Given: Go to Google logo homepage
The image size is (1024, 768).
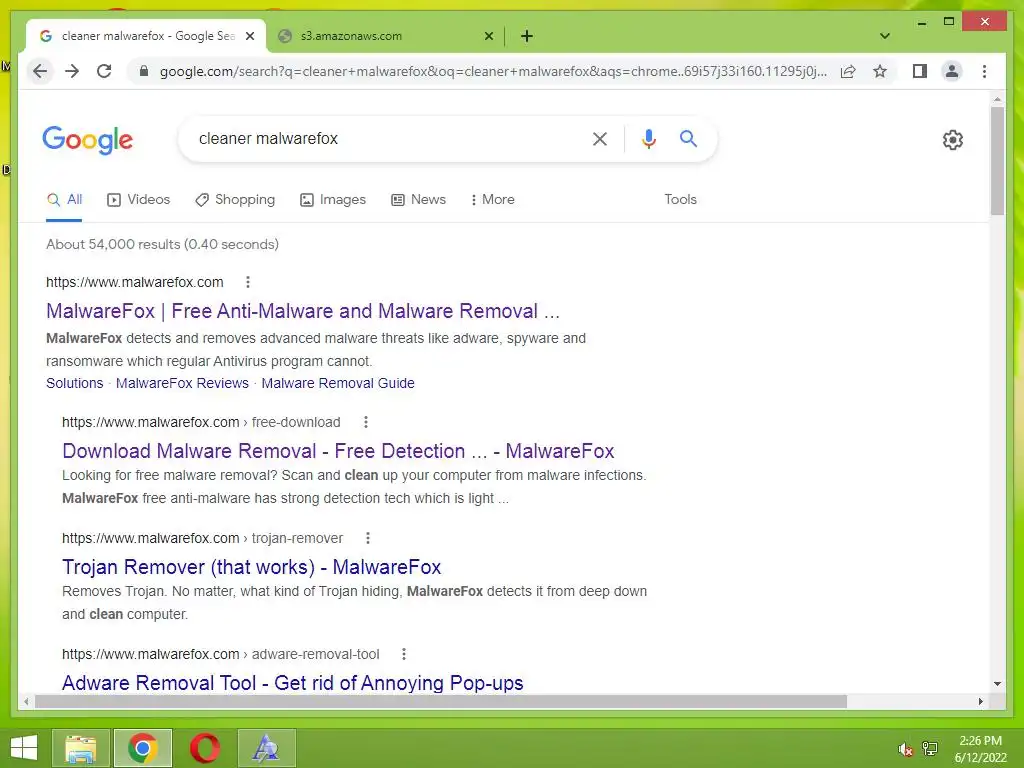Looking at the screenshot, I should [88, 139].
